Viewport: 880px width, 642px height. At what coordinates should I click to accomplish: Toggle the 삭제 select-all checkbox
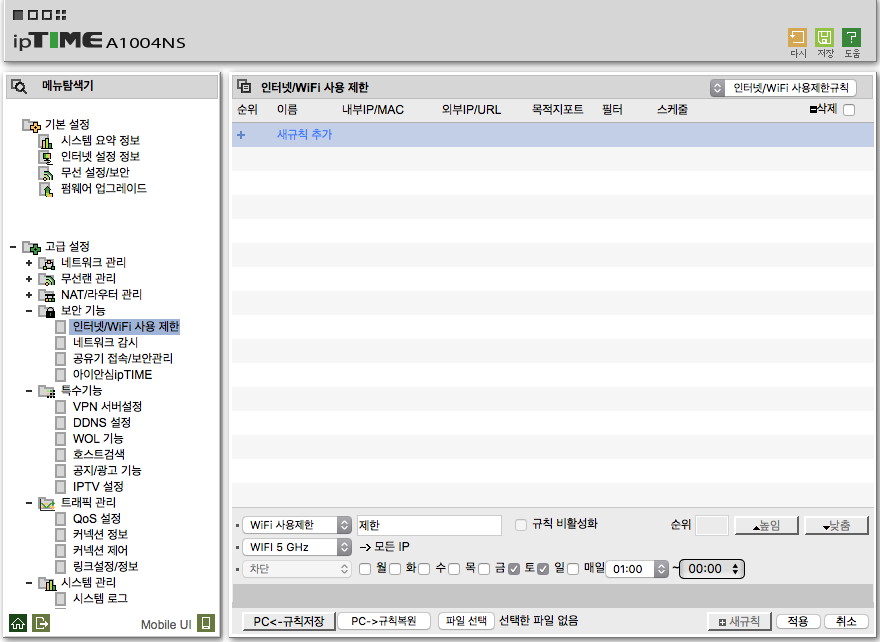pos(849,110)
